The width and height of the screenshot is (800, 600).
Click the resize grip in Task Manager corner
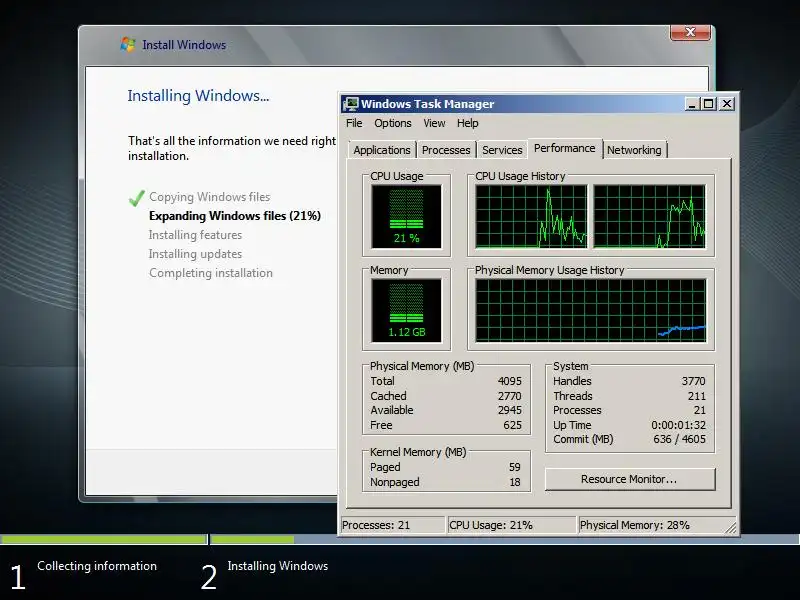click(731, 528)
